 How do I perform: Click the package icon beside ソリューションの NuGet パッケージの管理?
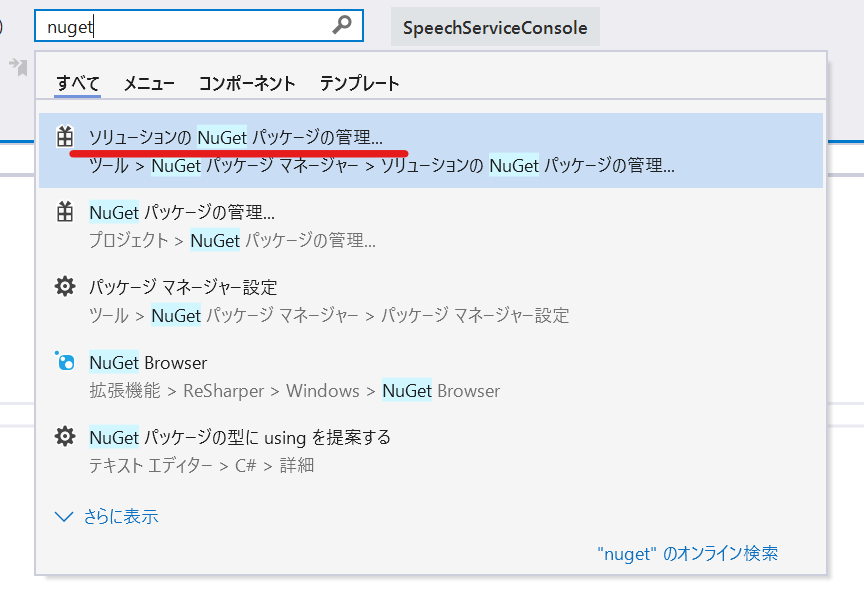coord(65,137)
